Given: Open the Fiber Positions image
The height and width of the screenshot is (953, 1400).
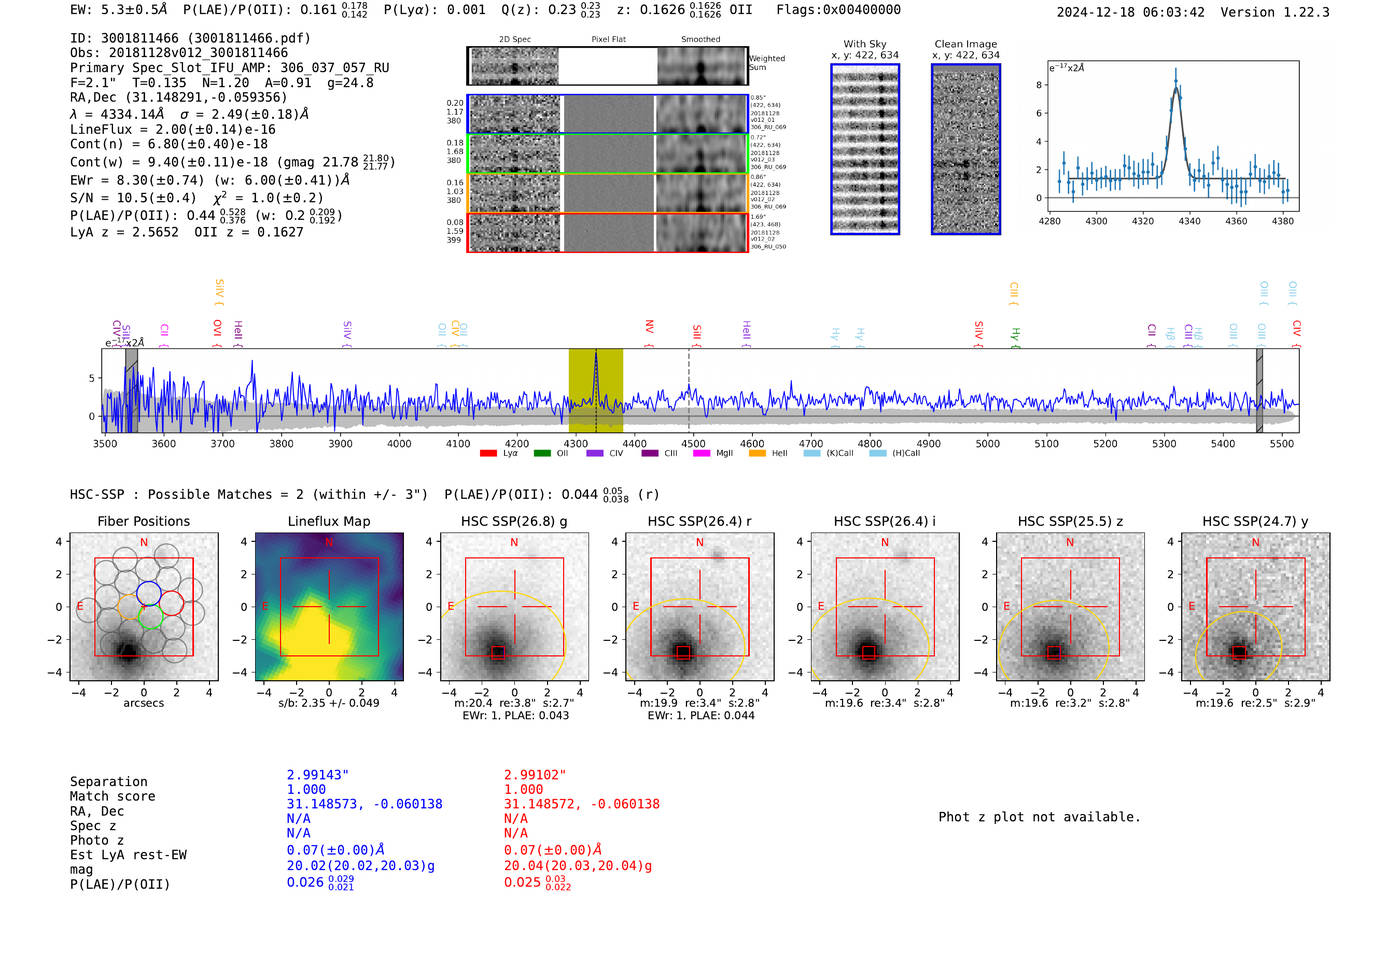Looking at the screenshot, I should point(144,607).
